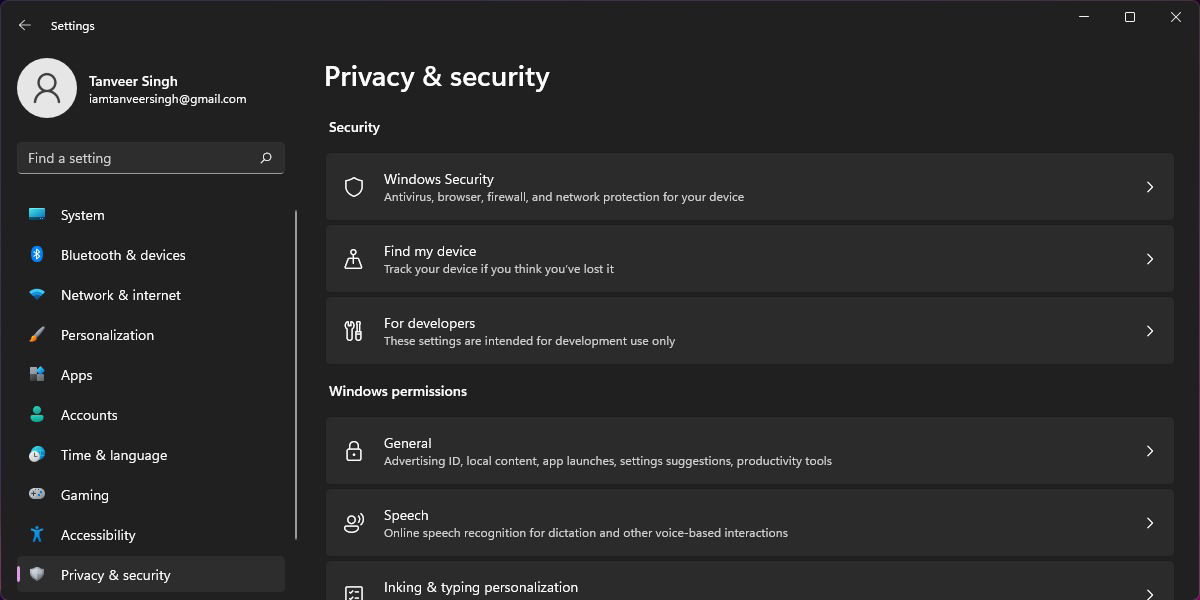Image resolution: width=1200 pixels, height=600 pixels.
Task: Click the System monitor icon in sidebar
Action: 37,215
